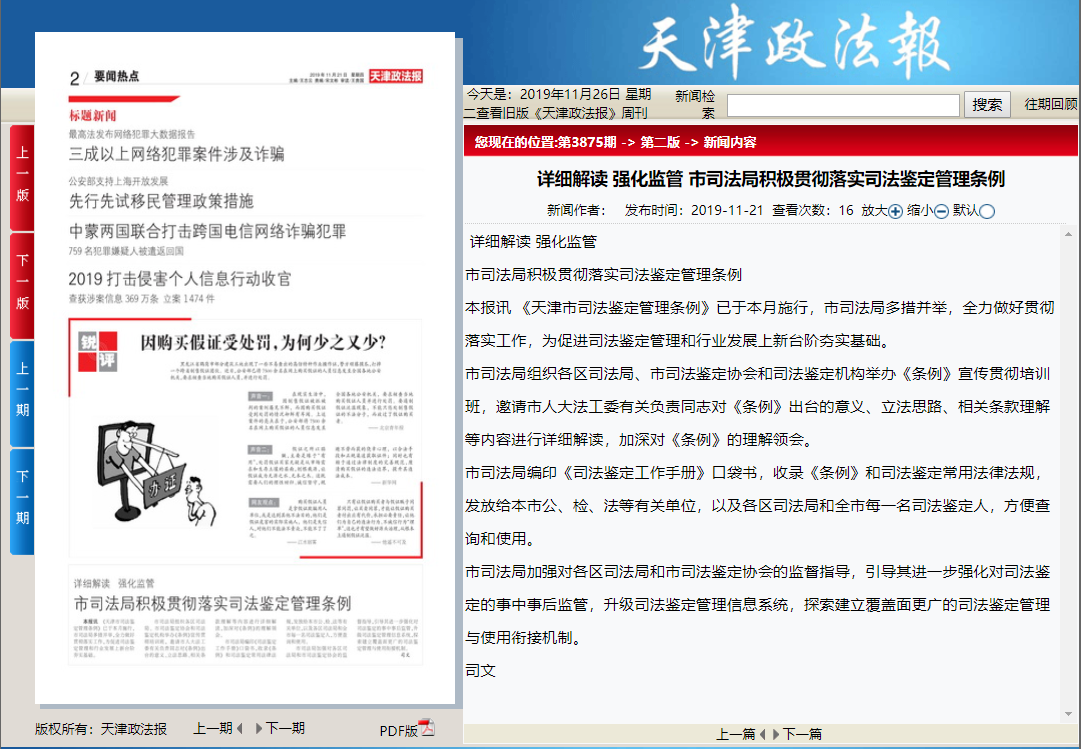Click the 要闻热点 page header
The height and width of the screenshot is (749, 1081).
pos(117,76)
